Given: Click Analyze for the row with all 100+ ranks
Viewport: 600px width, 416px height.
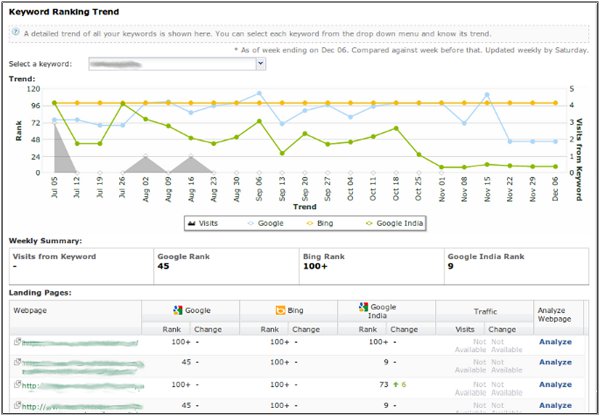Looking at the screenshot, I should [x=555, y=342].
